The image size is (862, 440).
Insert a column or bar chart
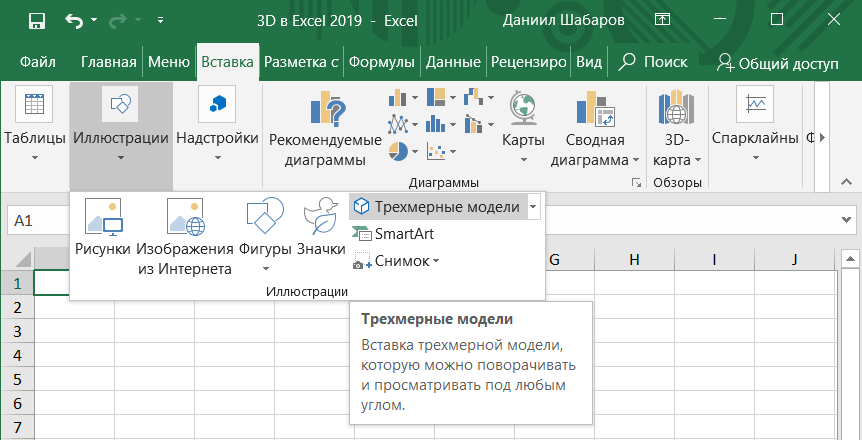(402, 98)
